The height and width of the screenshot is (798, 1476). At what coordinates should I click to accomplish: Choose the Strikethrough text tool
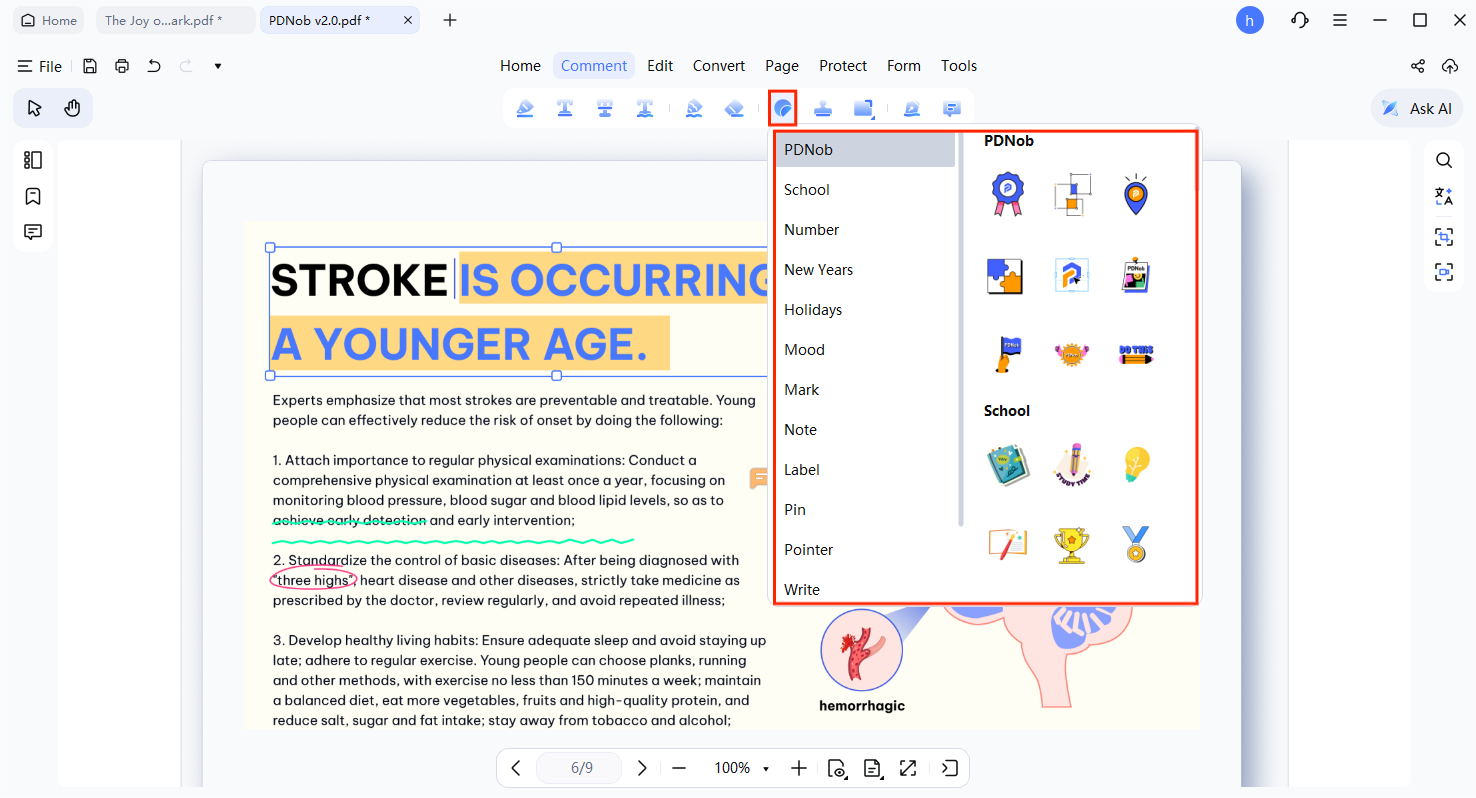(x=605, y=108)
